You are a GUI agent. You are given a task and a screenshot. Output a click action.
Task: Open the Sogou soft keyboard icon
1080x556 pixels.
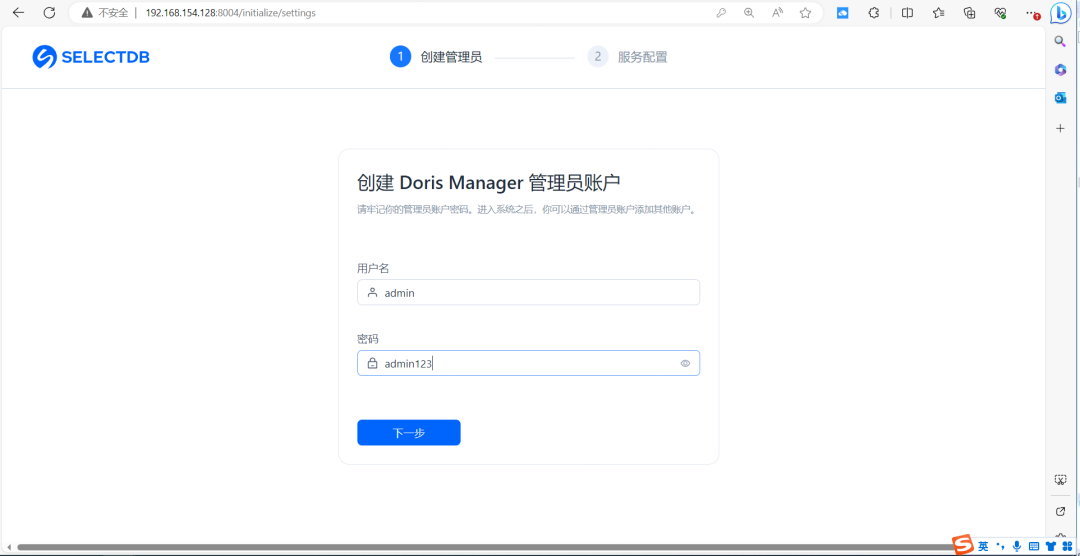click(1033, 546)
